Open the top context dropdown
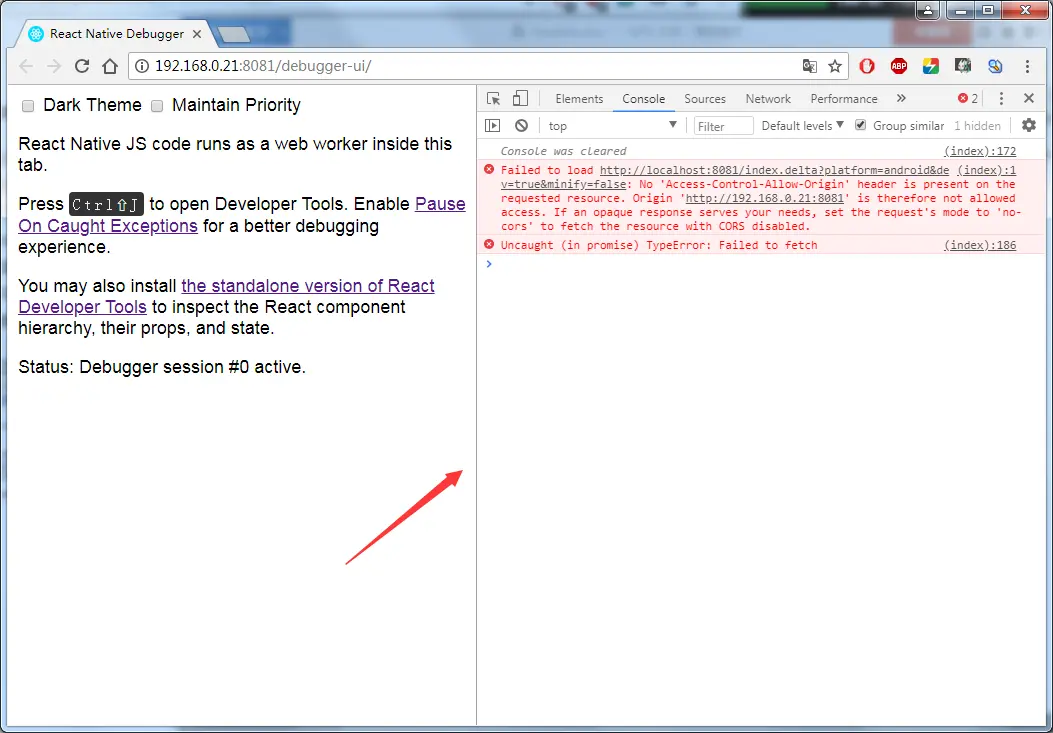Viewport: 1053px width, 733px height. click(612, 126)
